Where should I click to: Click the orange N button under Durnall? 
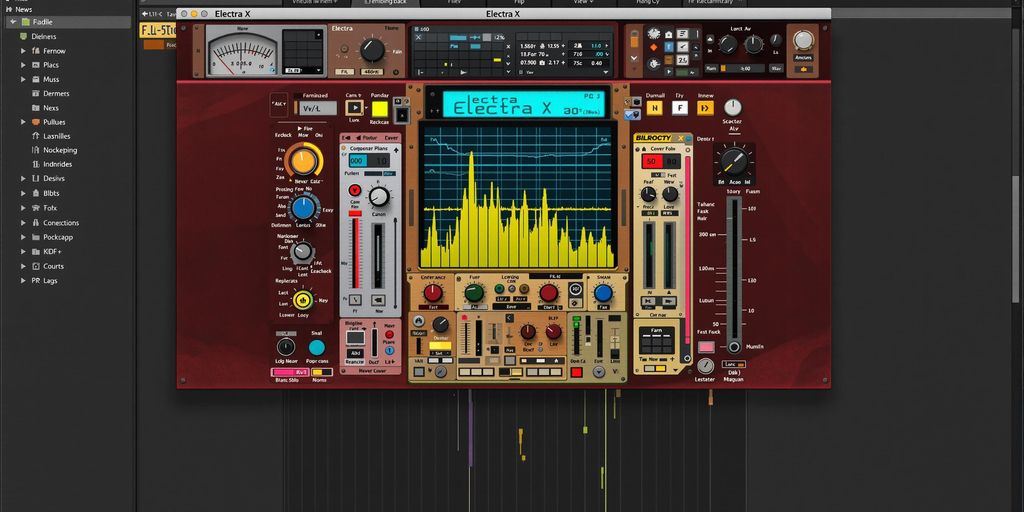point(654,108)
